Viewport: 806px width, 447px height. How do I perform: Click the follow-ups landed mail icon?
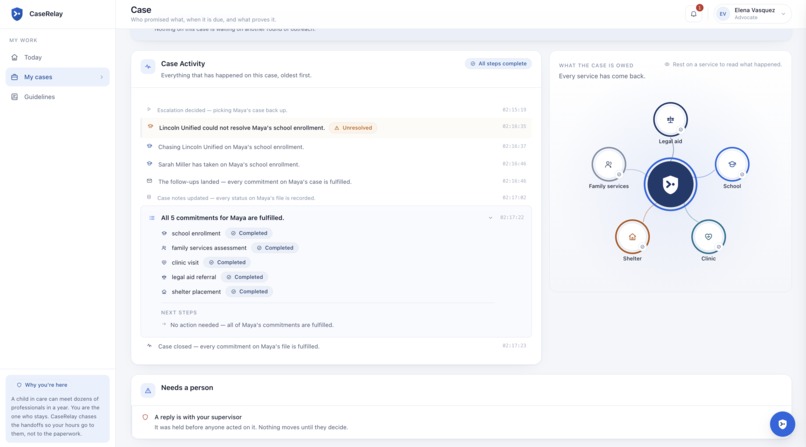point(150,181)
